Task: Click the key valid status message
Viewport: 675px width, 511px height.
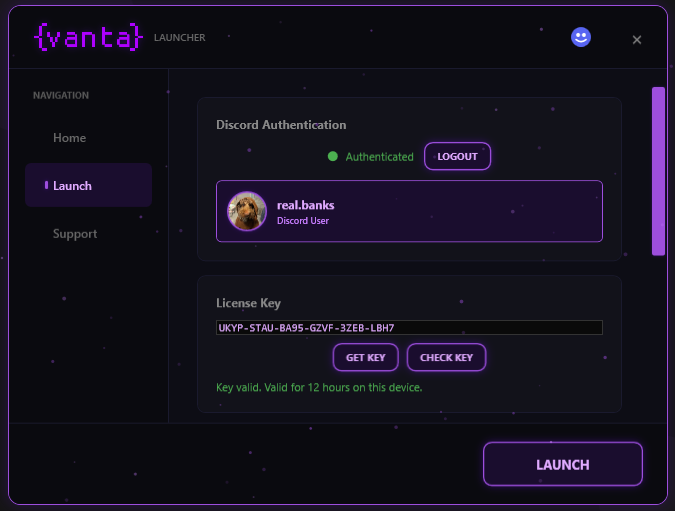Action: click(319, 387)
